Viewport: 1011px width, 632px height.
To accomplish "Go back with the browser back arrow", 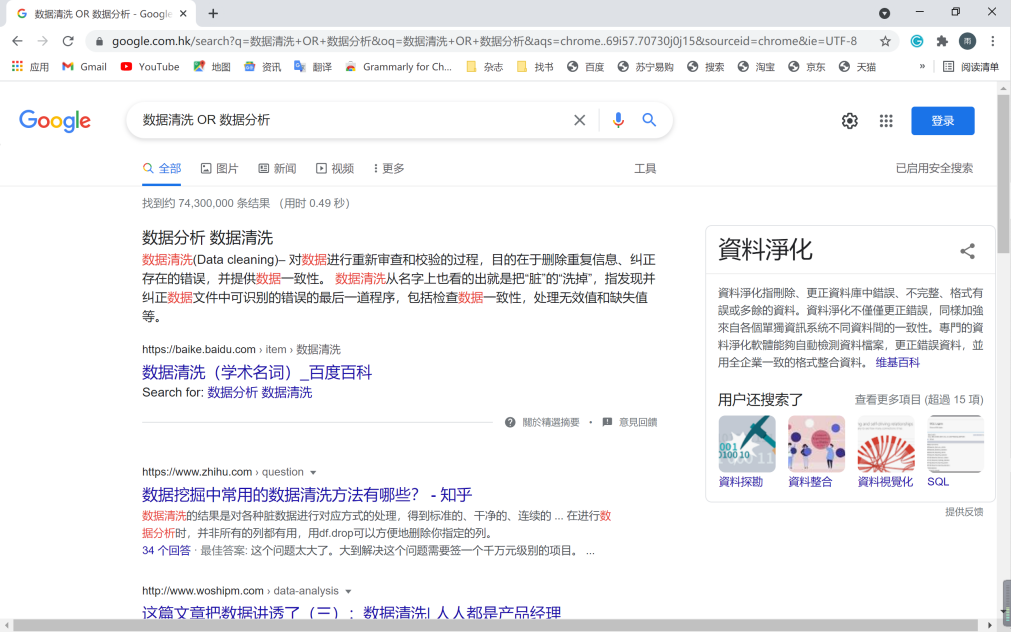I will coord(17,41).
